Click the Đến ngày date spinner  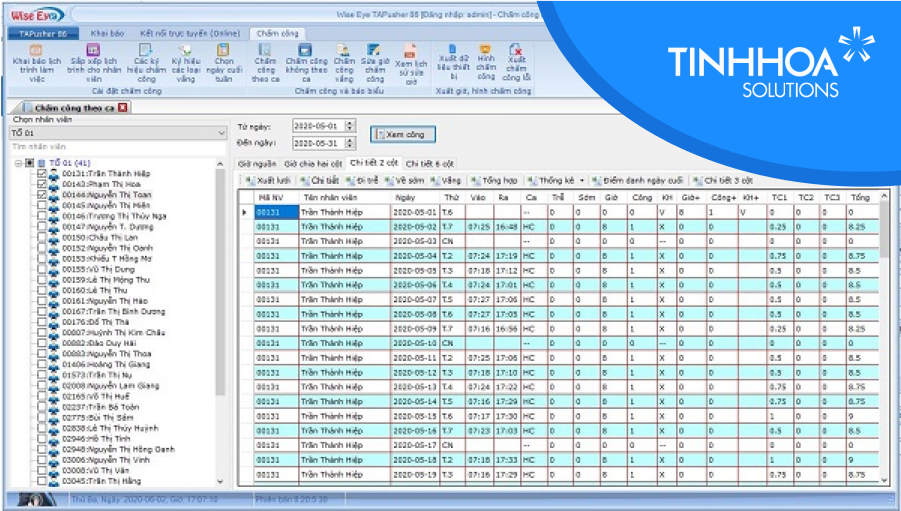point(350,143)
